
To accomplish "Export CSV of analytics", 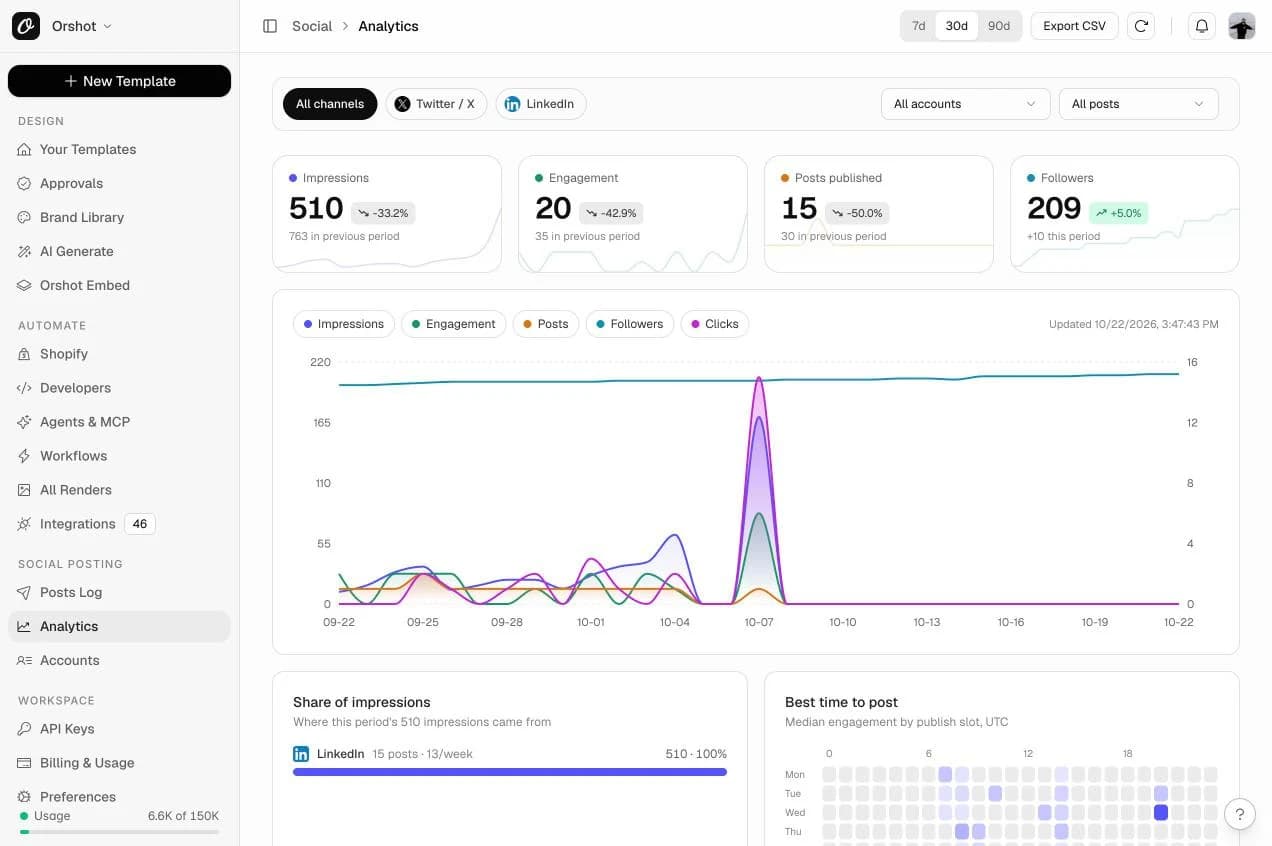I will 1074,26.
